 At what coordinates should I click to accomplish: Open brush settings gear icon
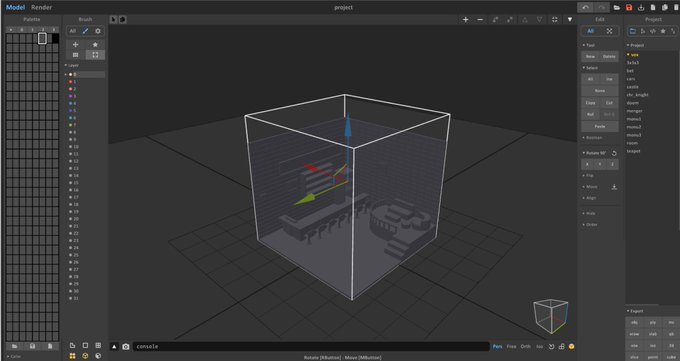[98, 31]
